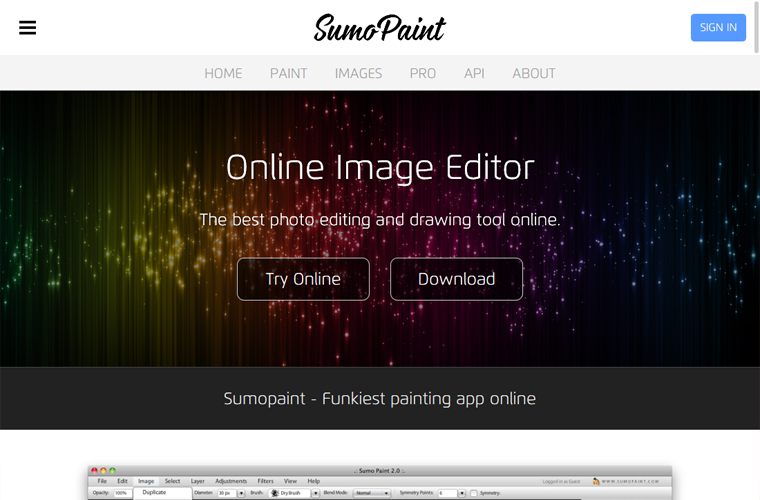This screenshot has height=500, width=760.
Task: Open Help menu in Sumo Paint preview
Action: [314, 481]
